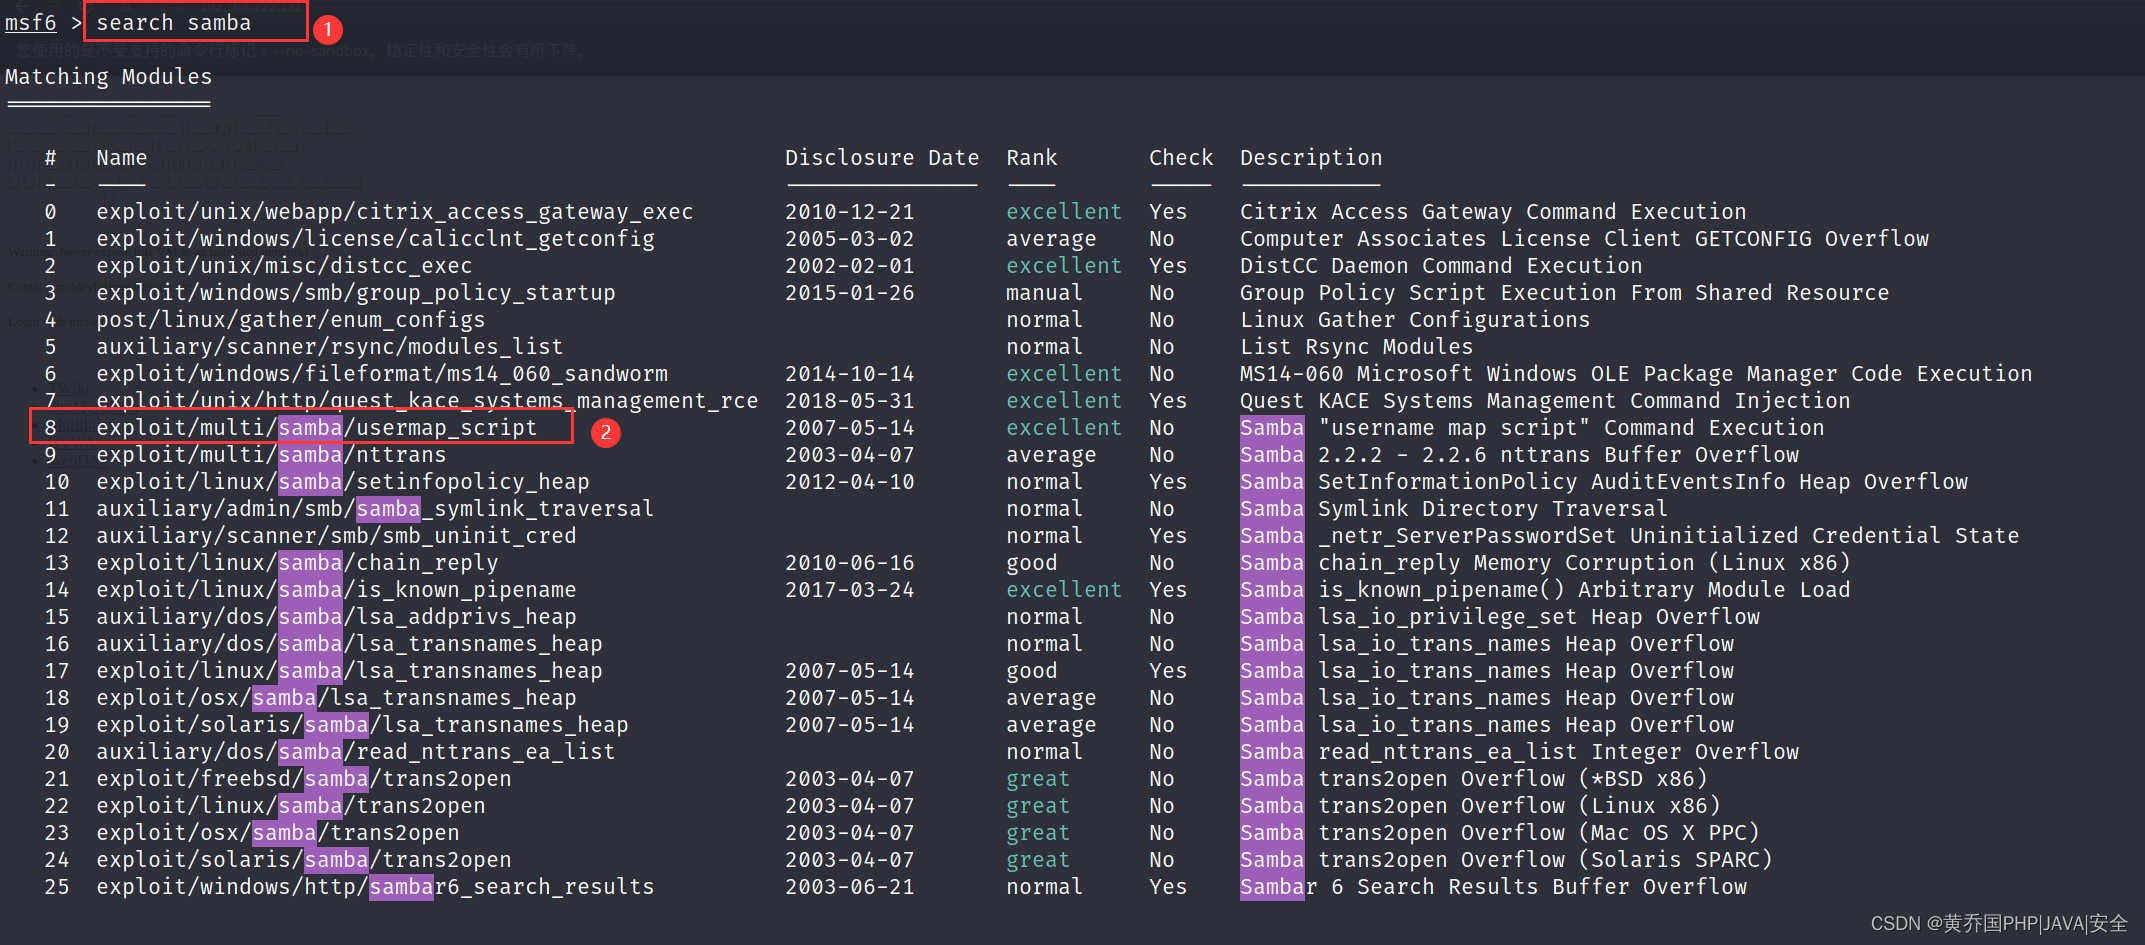Click description 'Quest KACE Systems Management Command Injection'
The height and width of the screenshot is (945, 2145).
pos(1545,401)
